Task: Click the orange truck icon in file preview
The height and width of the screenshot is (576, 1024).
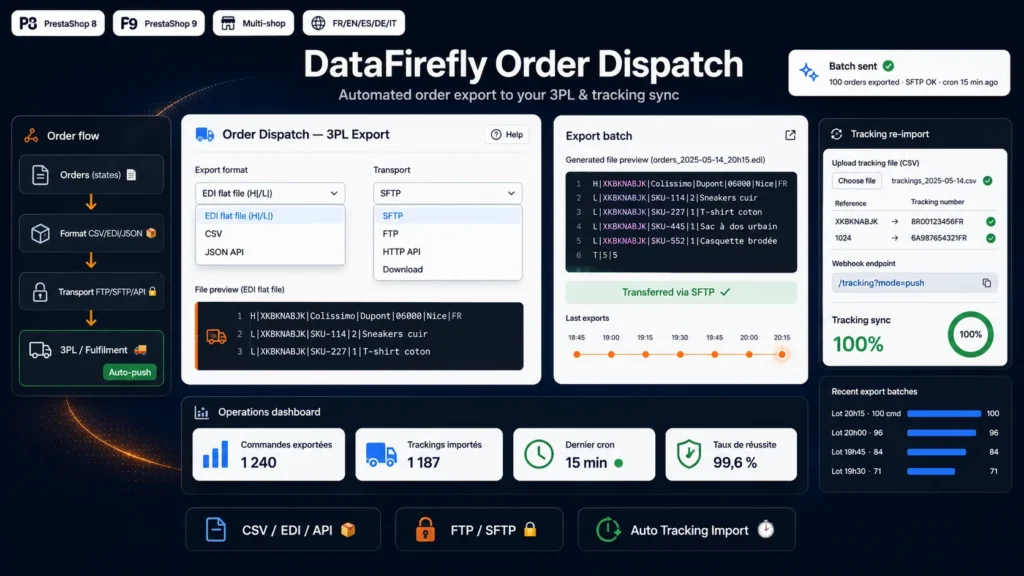Action: [216, 336]
